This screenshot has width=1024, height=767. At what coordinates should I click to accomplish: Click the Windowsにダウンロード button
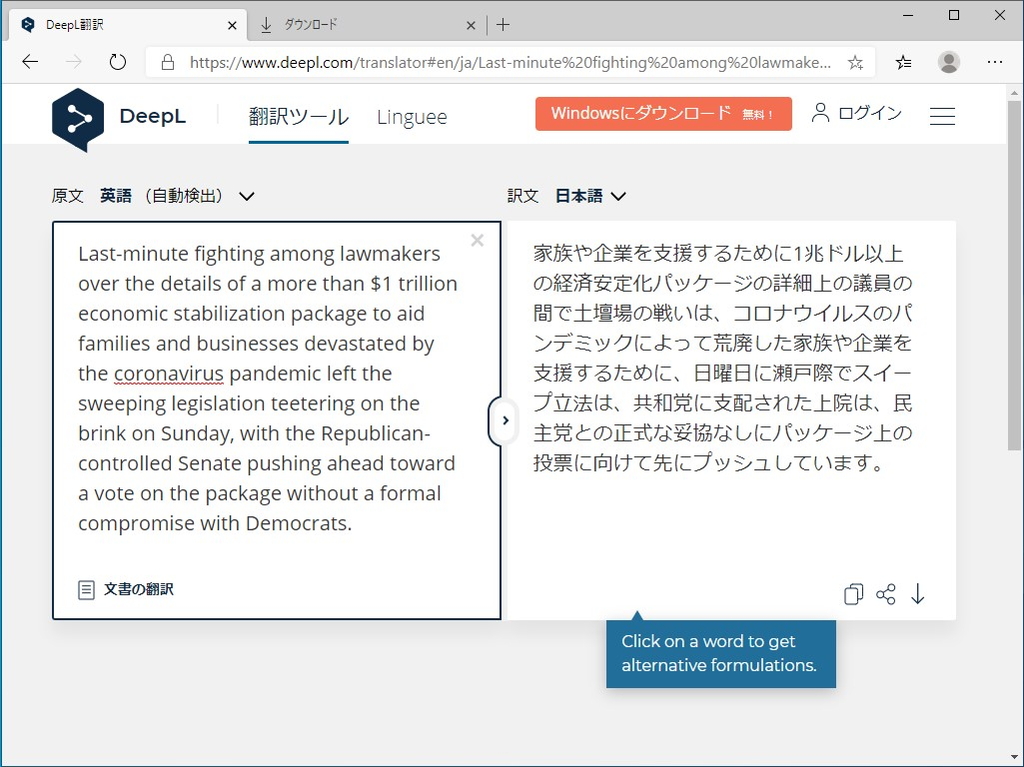click(664, 114)
